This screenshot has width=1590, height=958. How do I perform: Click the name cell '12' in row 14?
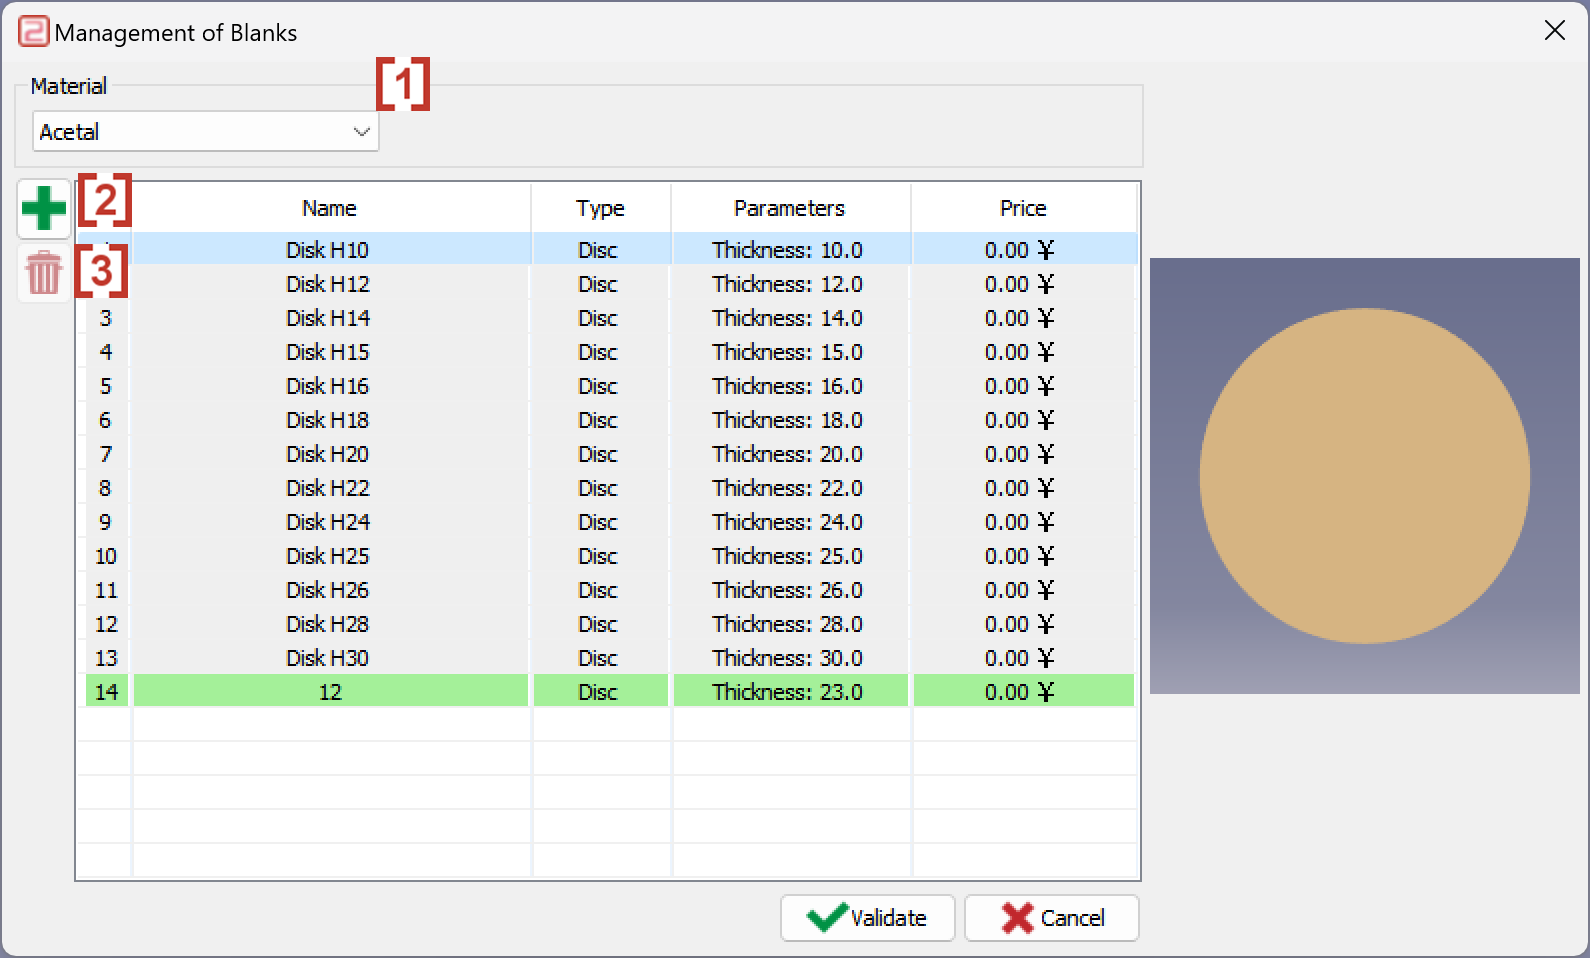point(330,692)
